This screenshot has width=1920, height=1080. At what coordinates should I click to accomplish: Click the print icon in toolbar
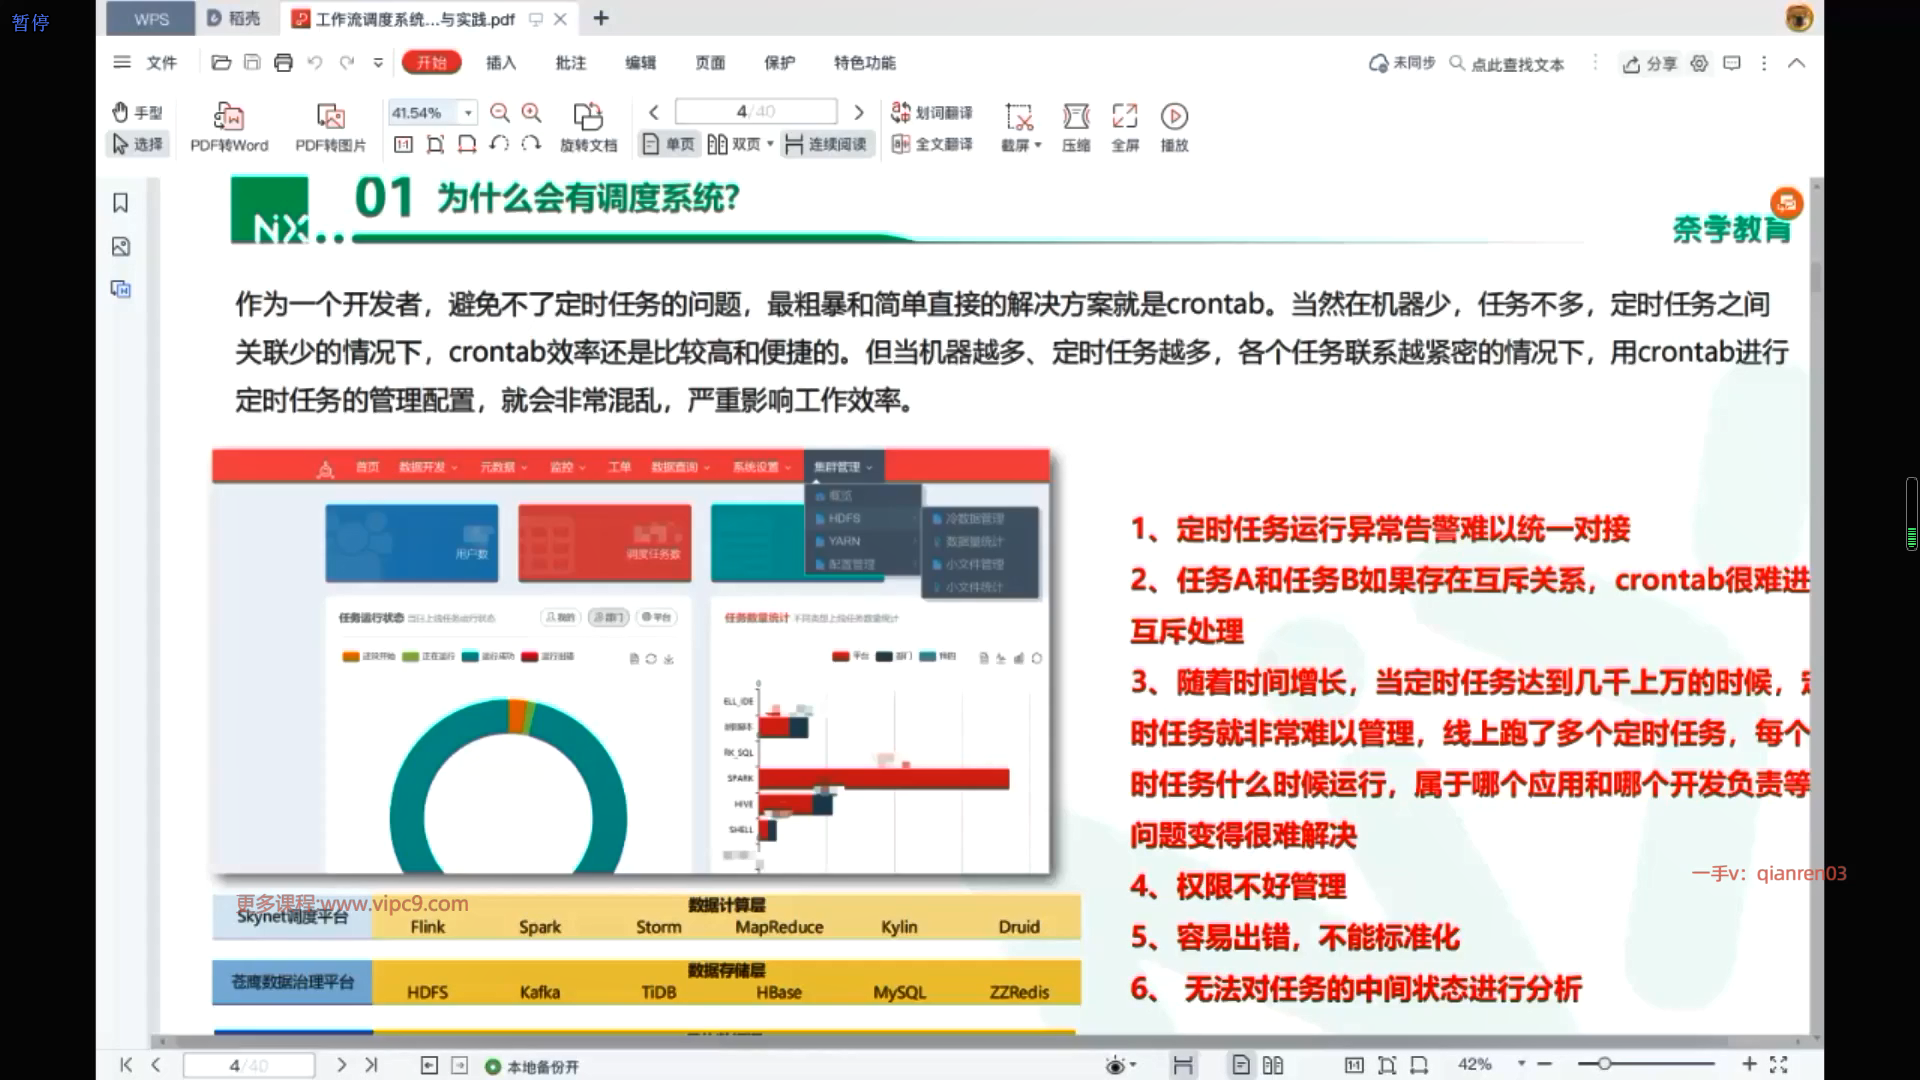(283, 63)
